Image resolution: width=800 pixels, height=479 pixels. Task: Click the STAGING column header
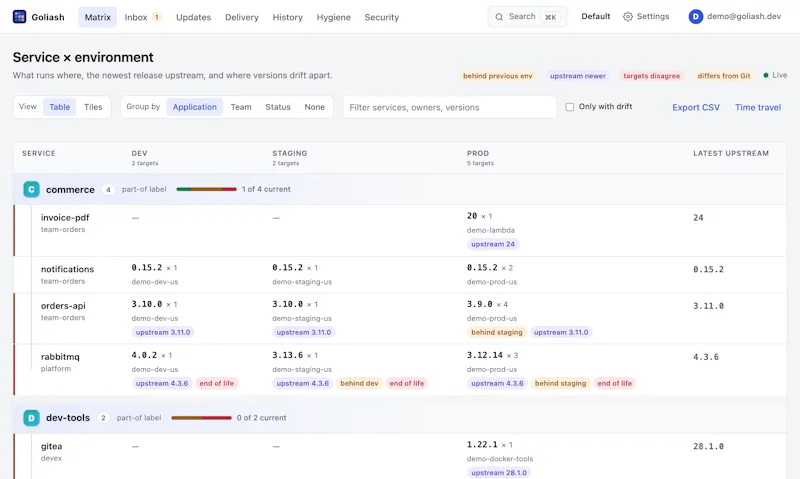click(289, 153)
